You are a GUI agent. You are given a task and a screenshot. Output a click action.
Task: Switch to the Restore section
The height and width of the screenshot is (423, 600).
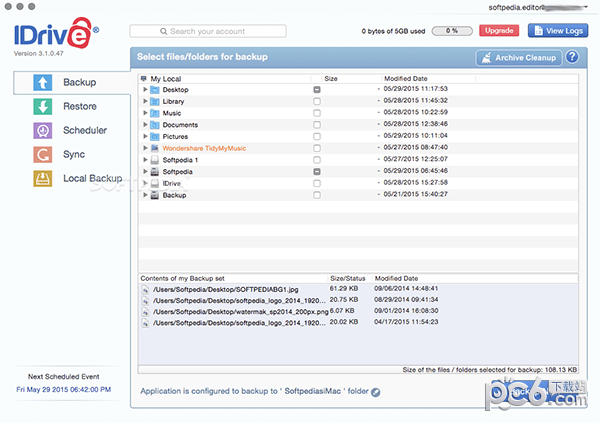pos(80,106)
